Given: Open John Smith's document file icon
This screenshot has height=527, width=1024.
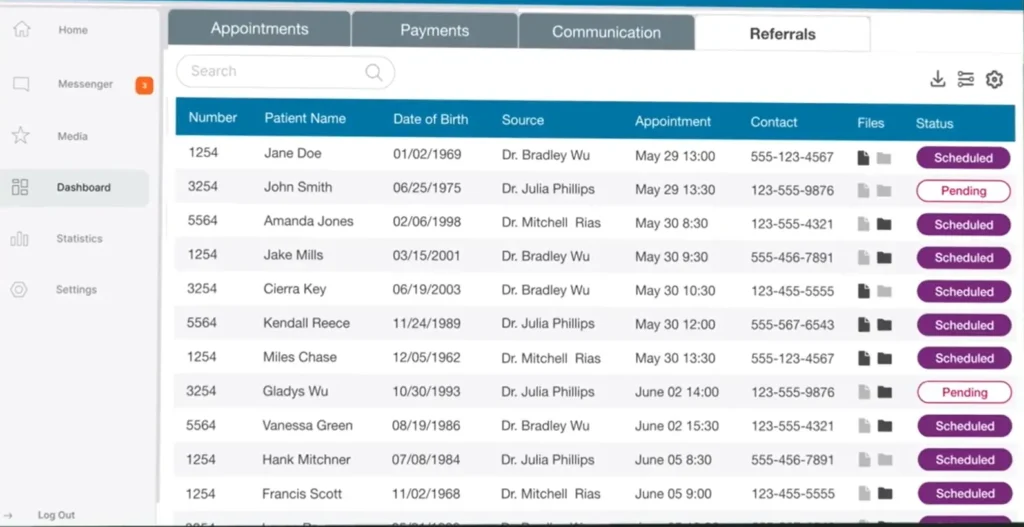Looking at the screenshot, I should 863,190.
